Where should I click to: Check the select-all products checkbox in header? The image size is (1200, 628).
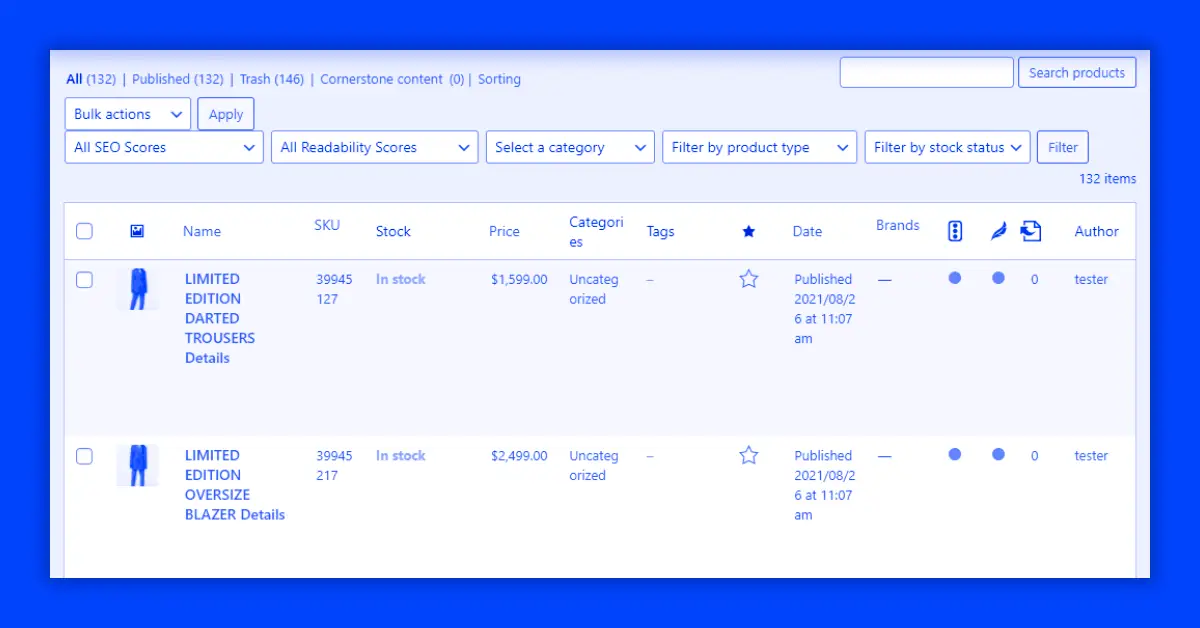click(84, 231)
